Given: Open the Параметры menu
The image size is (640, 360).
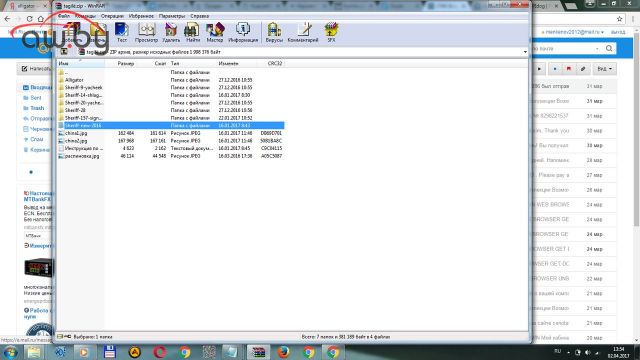Looking at the screenshot, I should click(171, 16).
